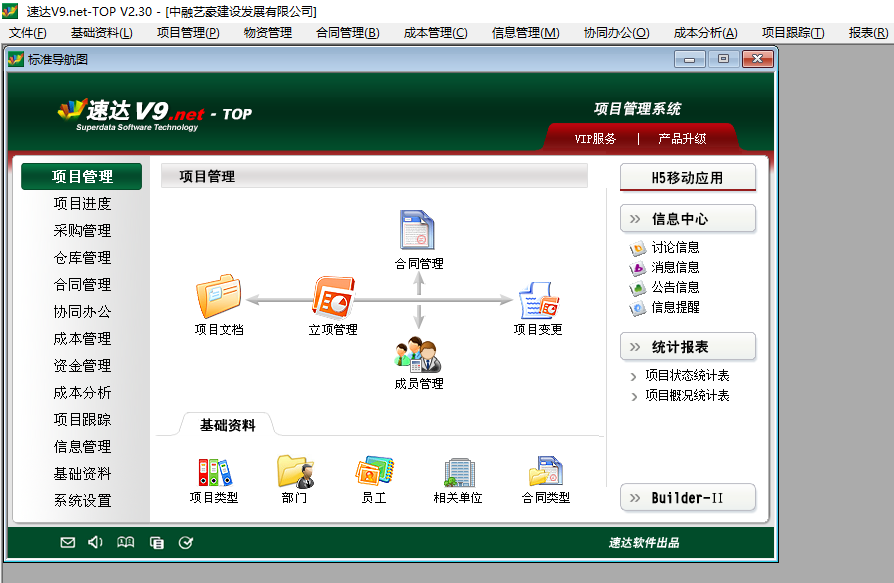Click the circular checkmark icon in bottom bar
The height and width of the screenshot is (583, 894).
tap(186, 543)
